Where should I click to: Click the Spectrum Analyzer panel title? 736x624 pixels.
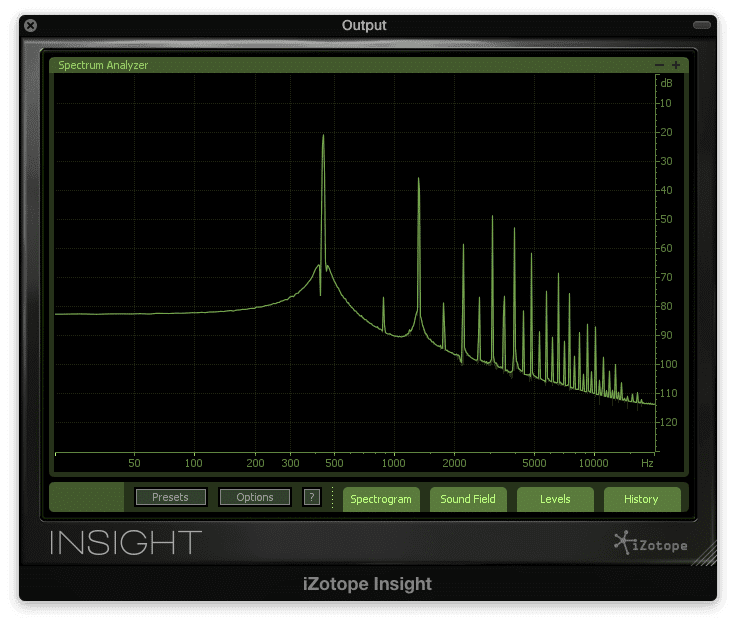tap(103, 65)
